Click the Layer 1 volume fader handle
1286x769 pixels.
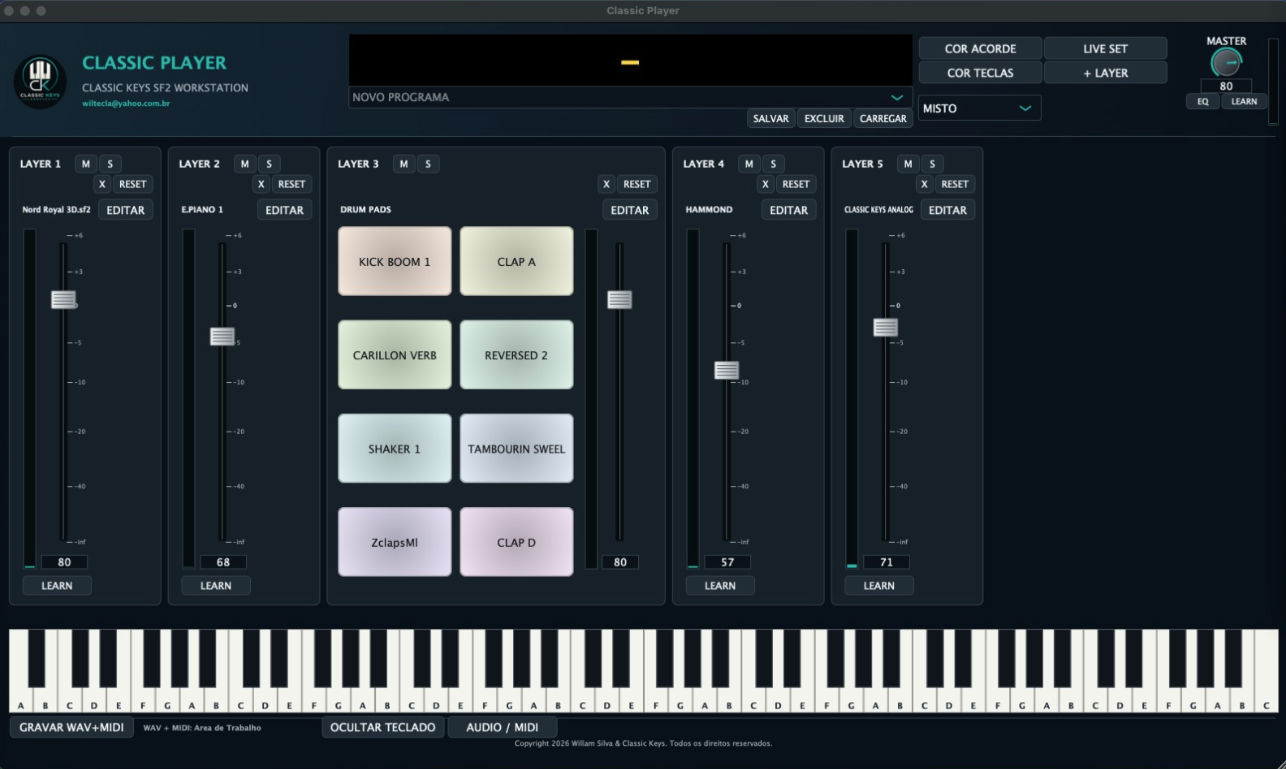64,299
